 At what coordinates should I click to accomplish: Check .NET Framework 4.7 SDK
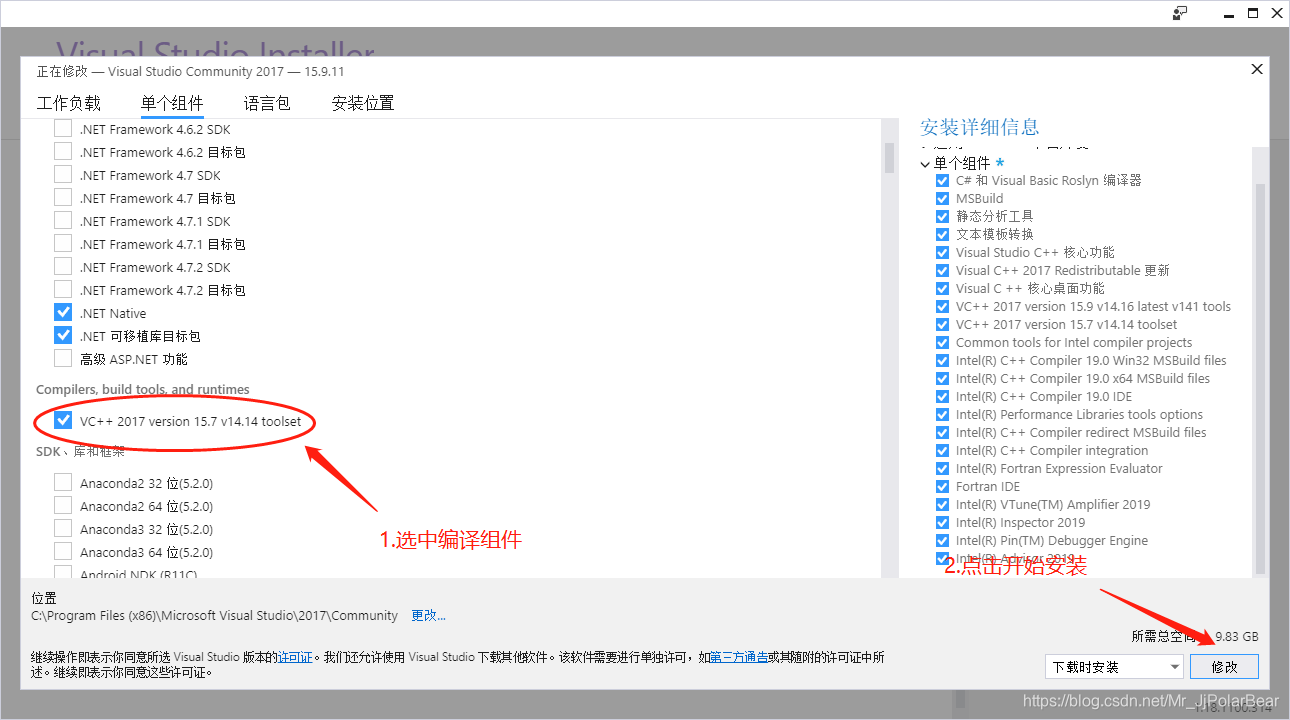pos(63,175)
